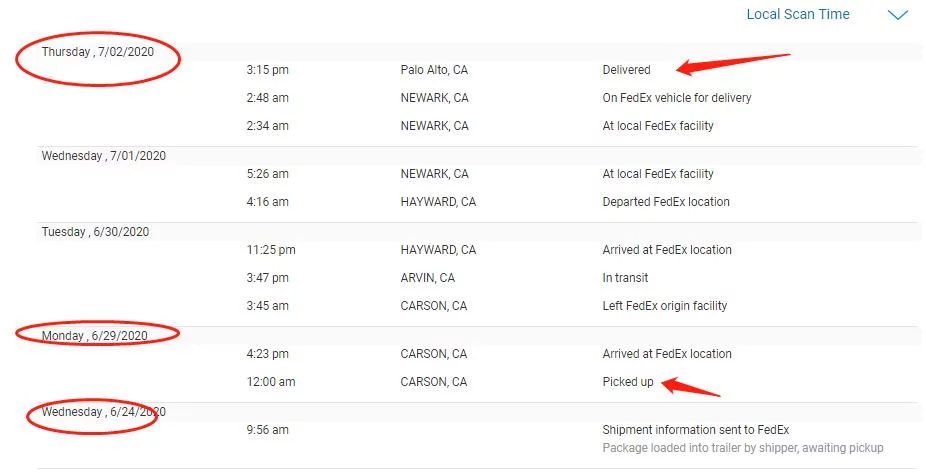The width and height of the screenshot is (926, 473).
Task: Click Shipment information sent to FedEx
Action: [x=696, y=430]
